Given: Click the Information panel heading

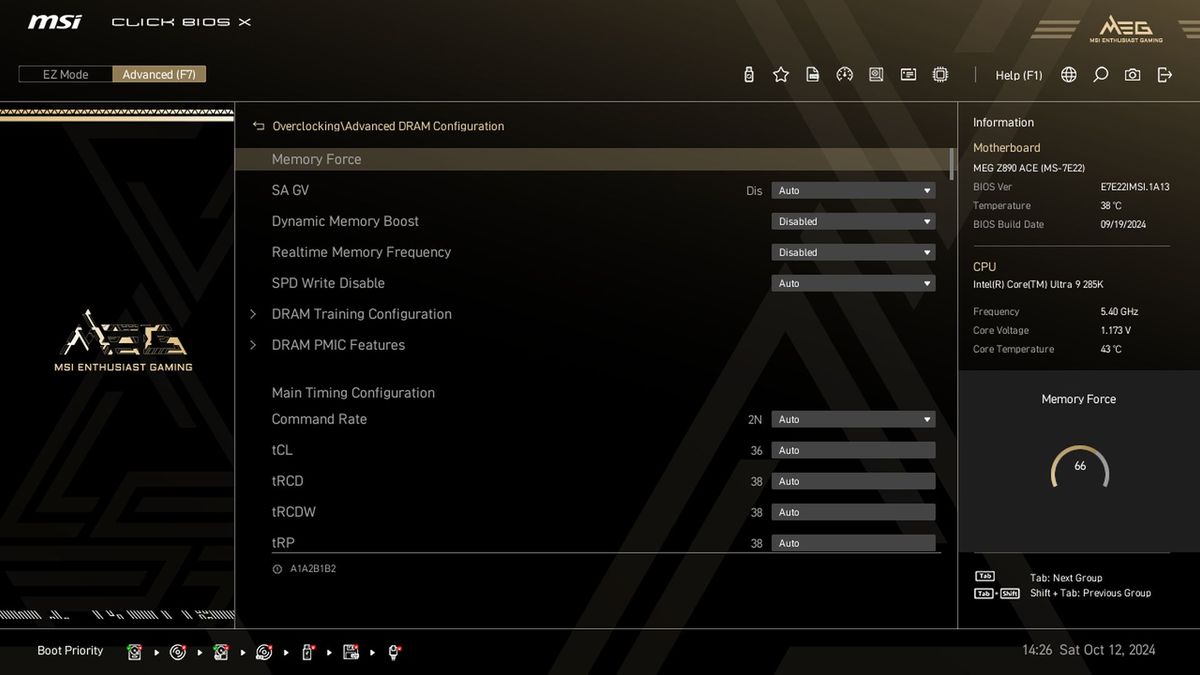Looking at the screenshot, I should point(1003,123).
